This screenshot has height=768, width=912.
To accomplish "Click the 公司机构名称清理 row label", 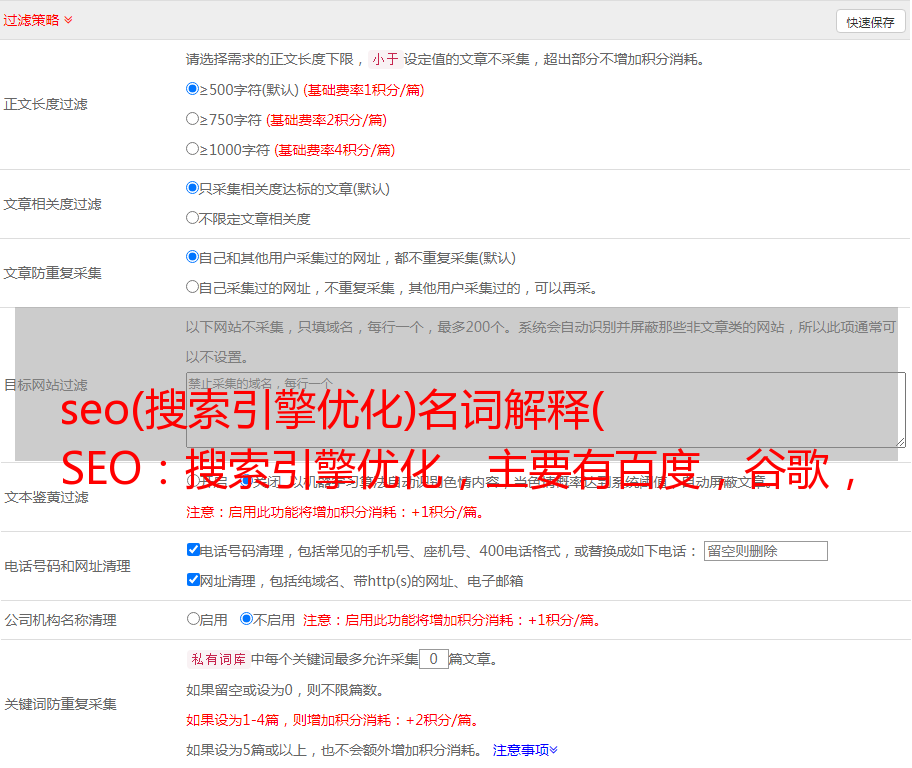I will click(x=60, y=620).
